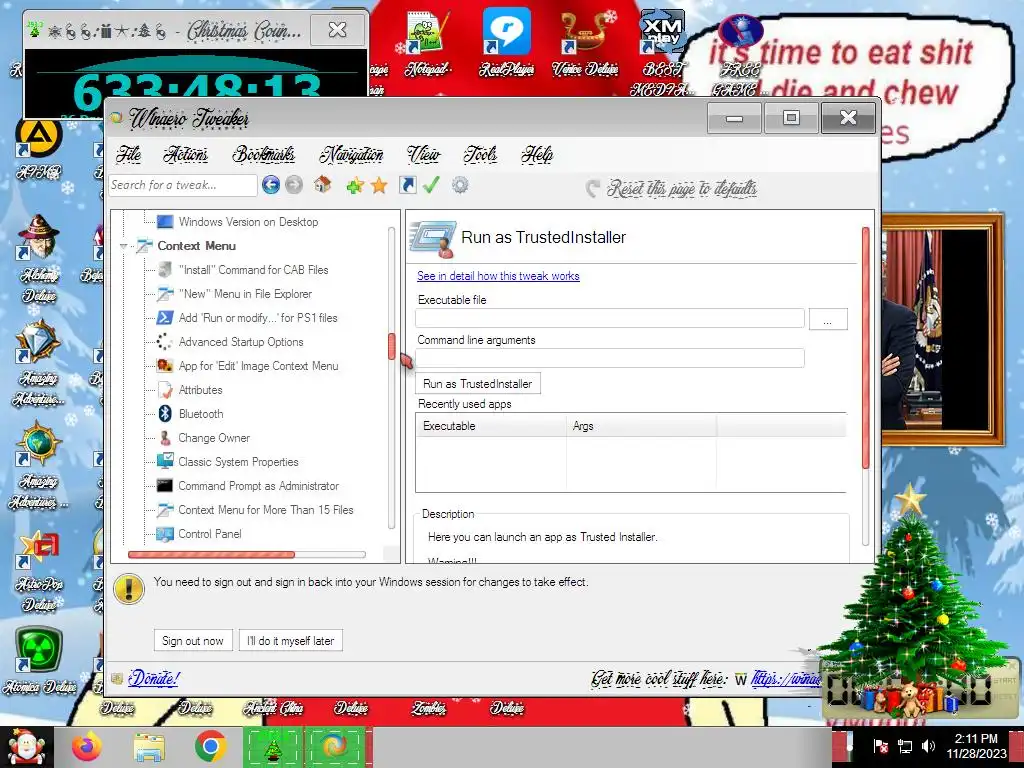Select Command Prompt as Administrator
Viewport: 1024px width, 768px height.
coord(258,487)
